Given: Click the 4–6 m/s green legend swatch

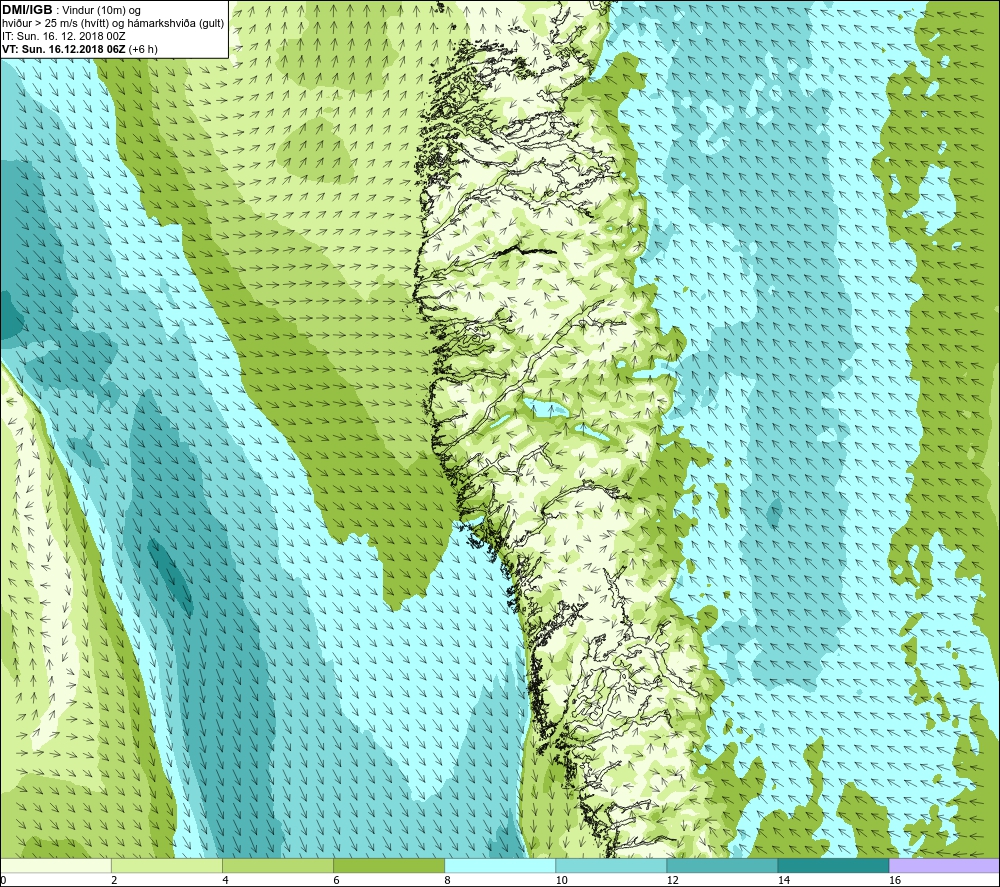Looking at the screenshot, I should tap(277, 865).
